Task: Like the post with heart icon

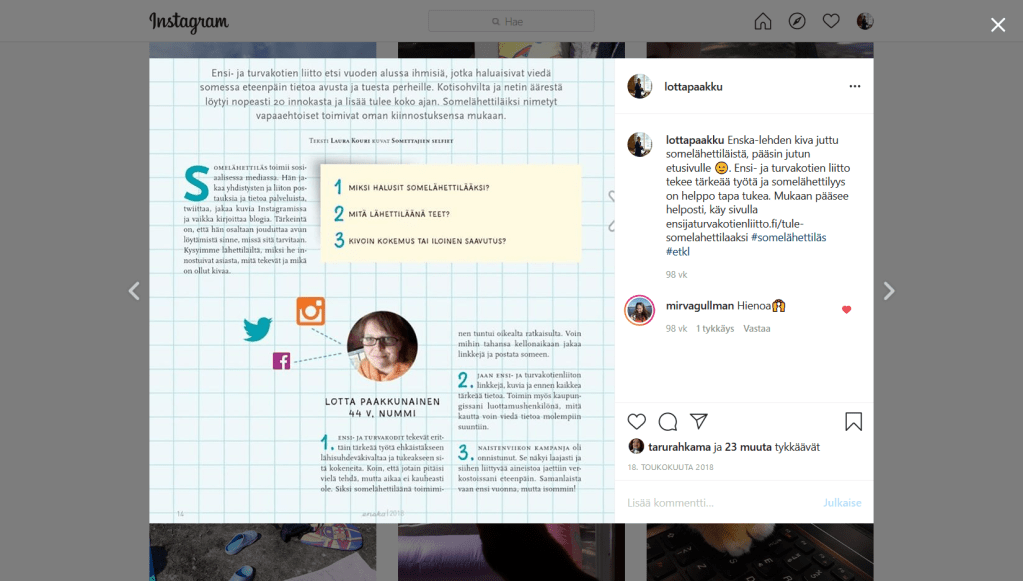Action: coord(637,421)
